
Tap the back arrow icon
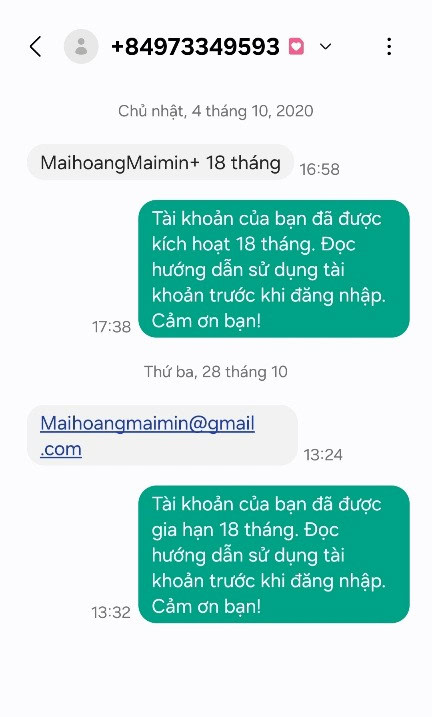(36, 46)
